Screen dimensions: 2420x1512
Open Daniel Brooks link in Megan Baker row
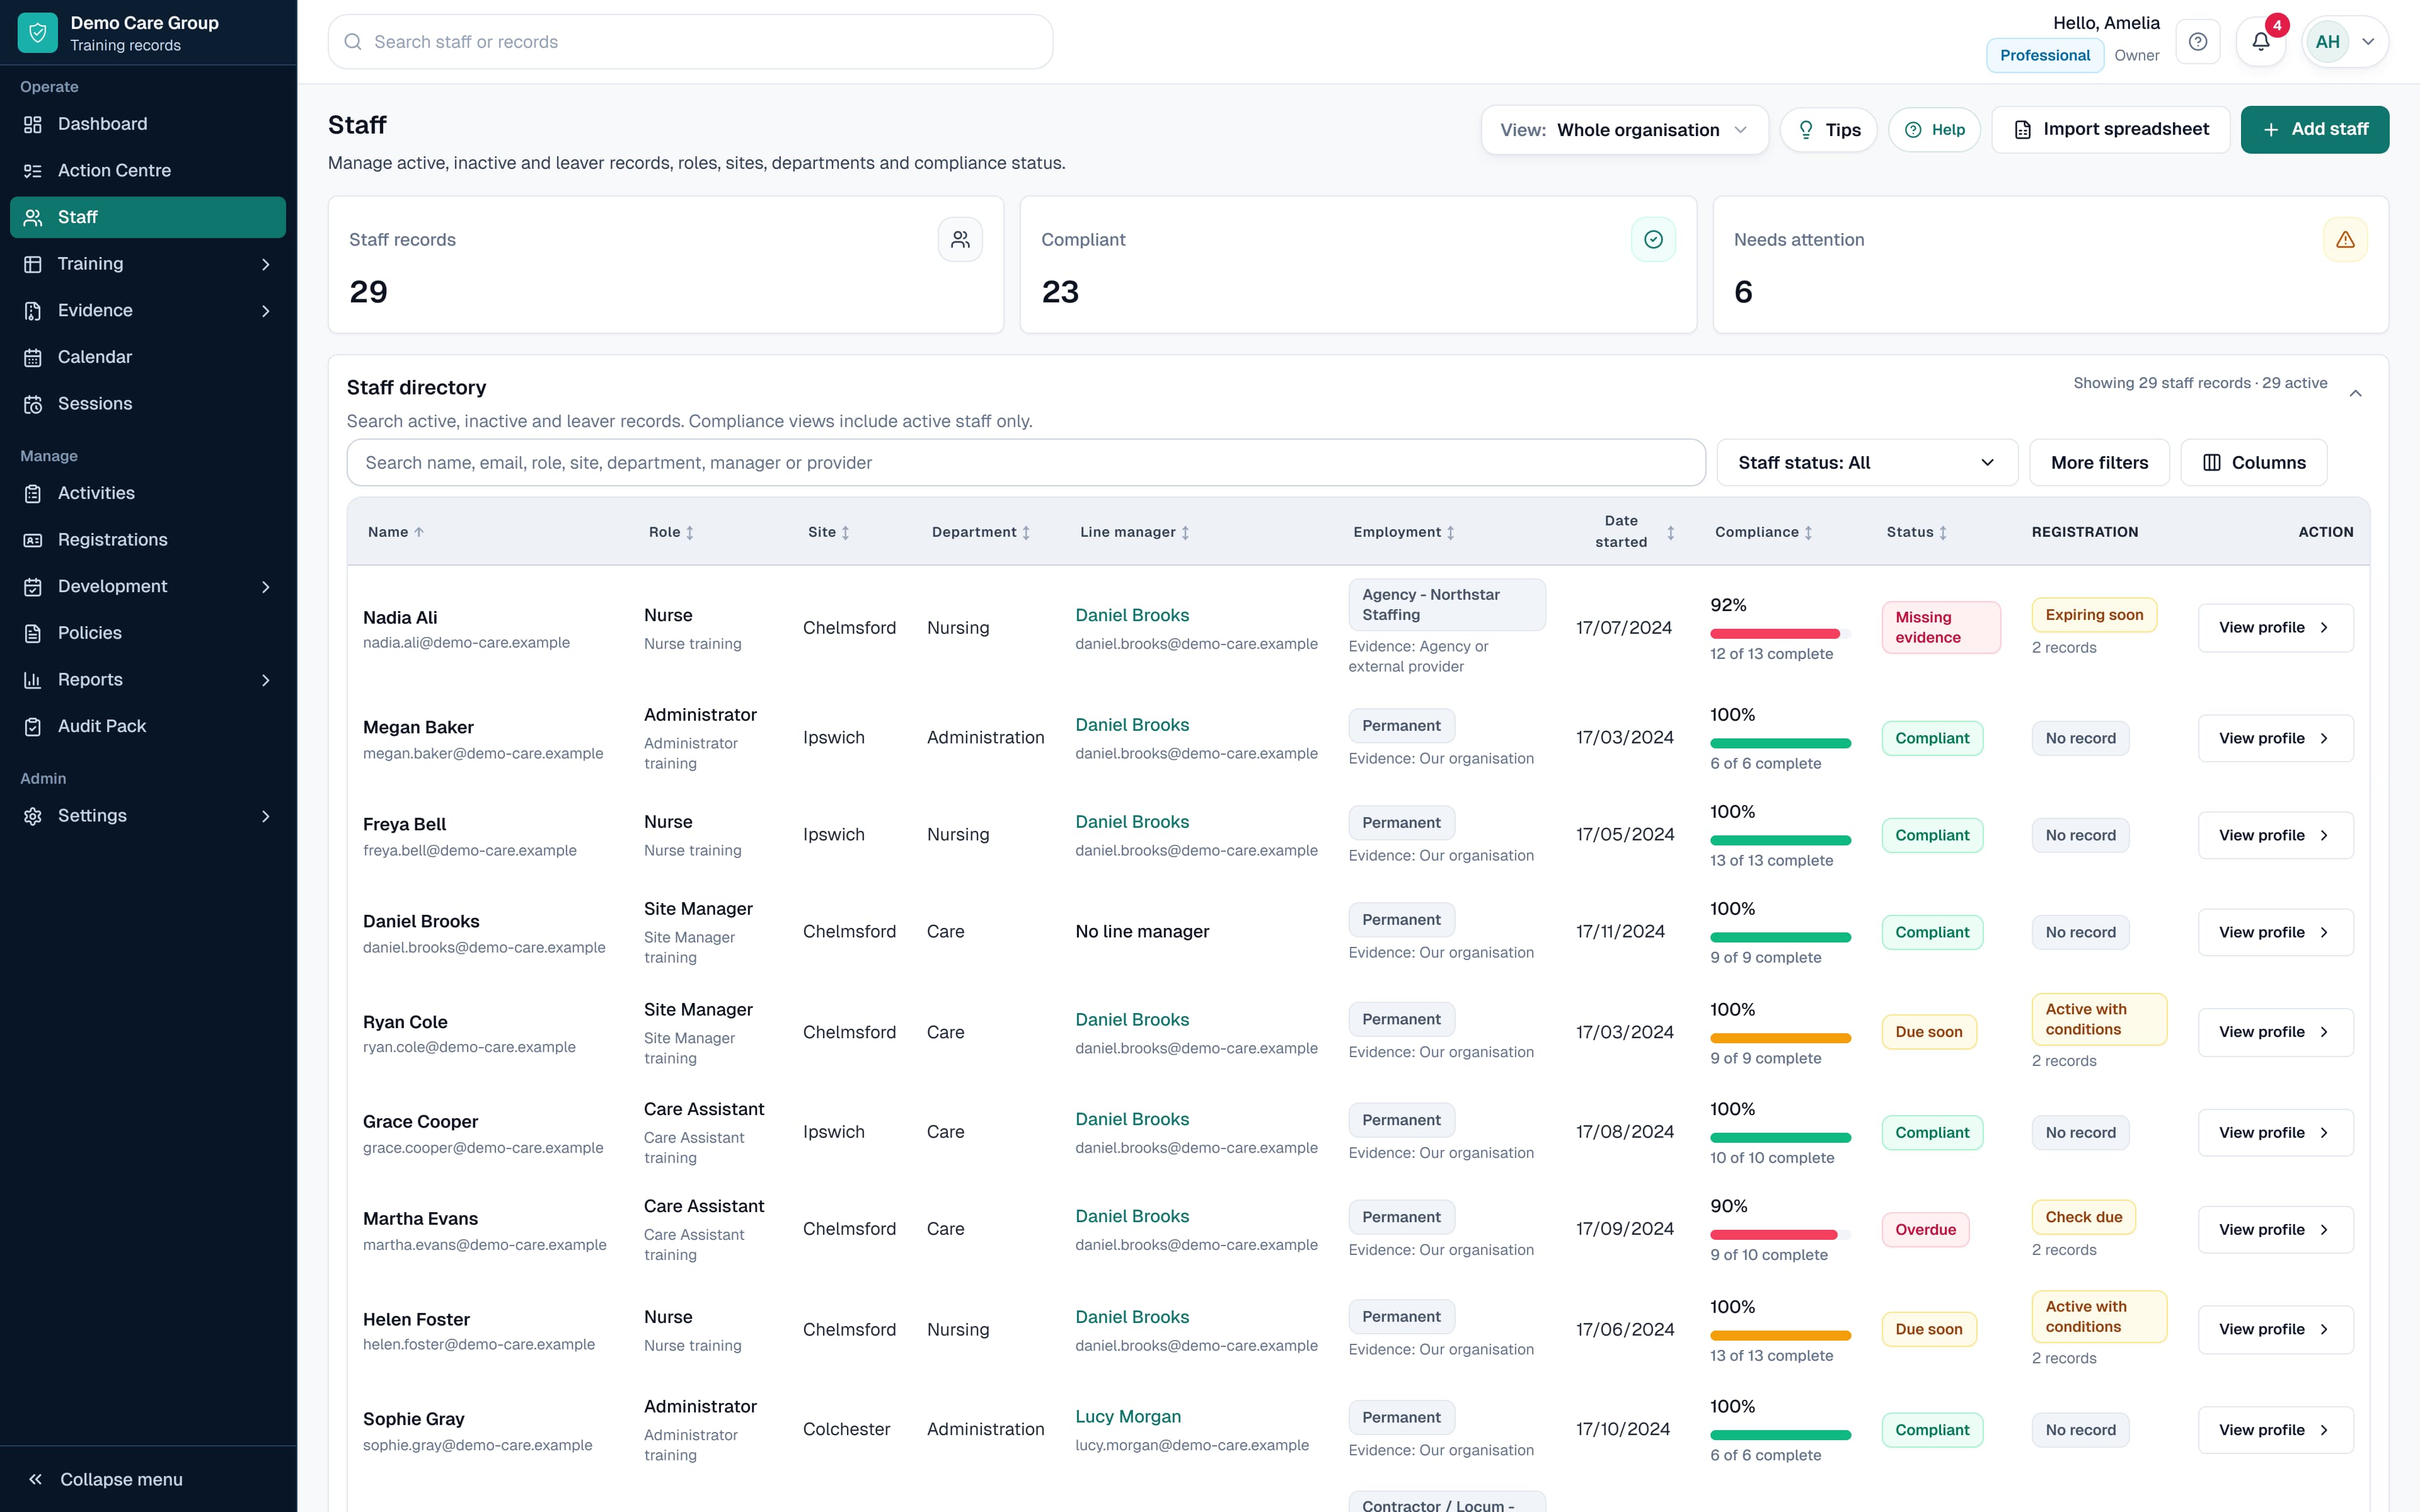pyautogui.click(x=1132, y=725)
